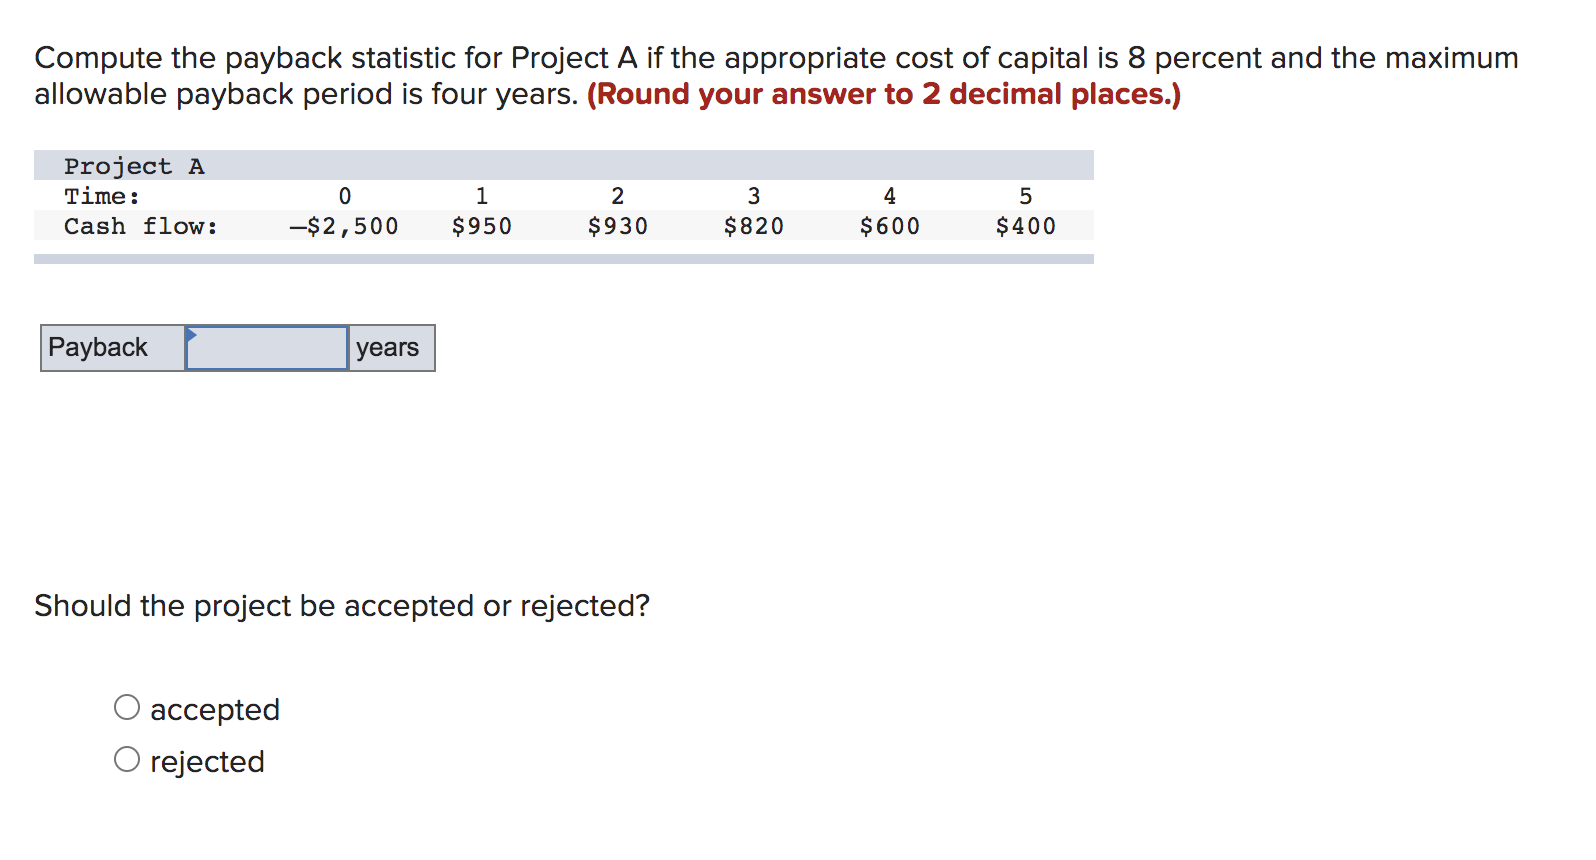Click the accepted or rejected question text
Screen dimensions: 1596x860
tap(342, 605)
